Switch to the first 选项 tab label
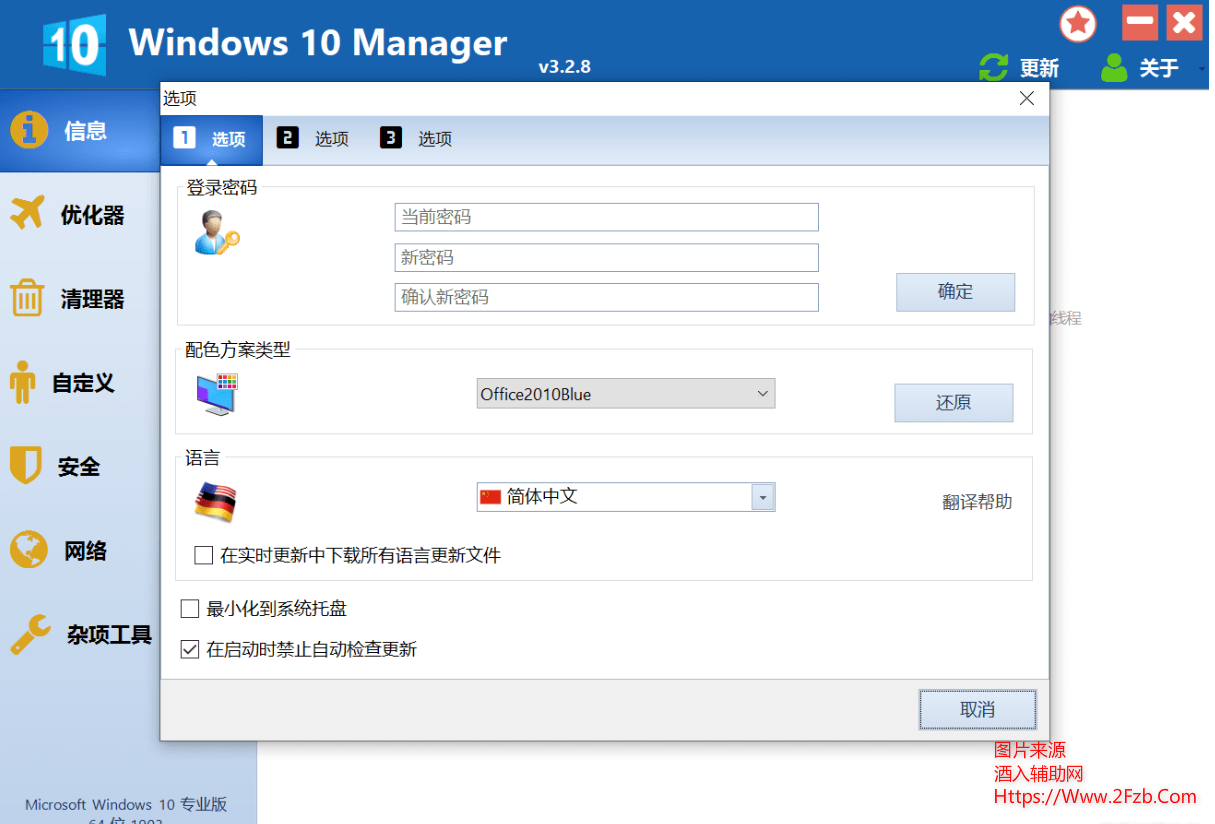 [229, 139]
